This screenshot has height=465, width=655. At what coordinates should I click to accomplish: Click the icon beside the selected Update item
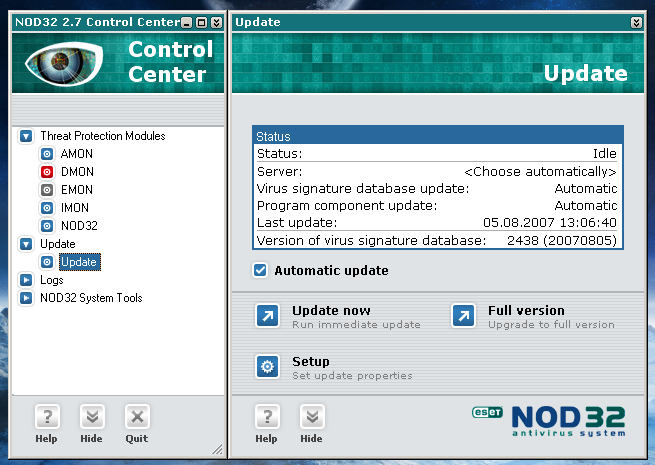click(47, 262)
